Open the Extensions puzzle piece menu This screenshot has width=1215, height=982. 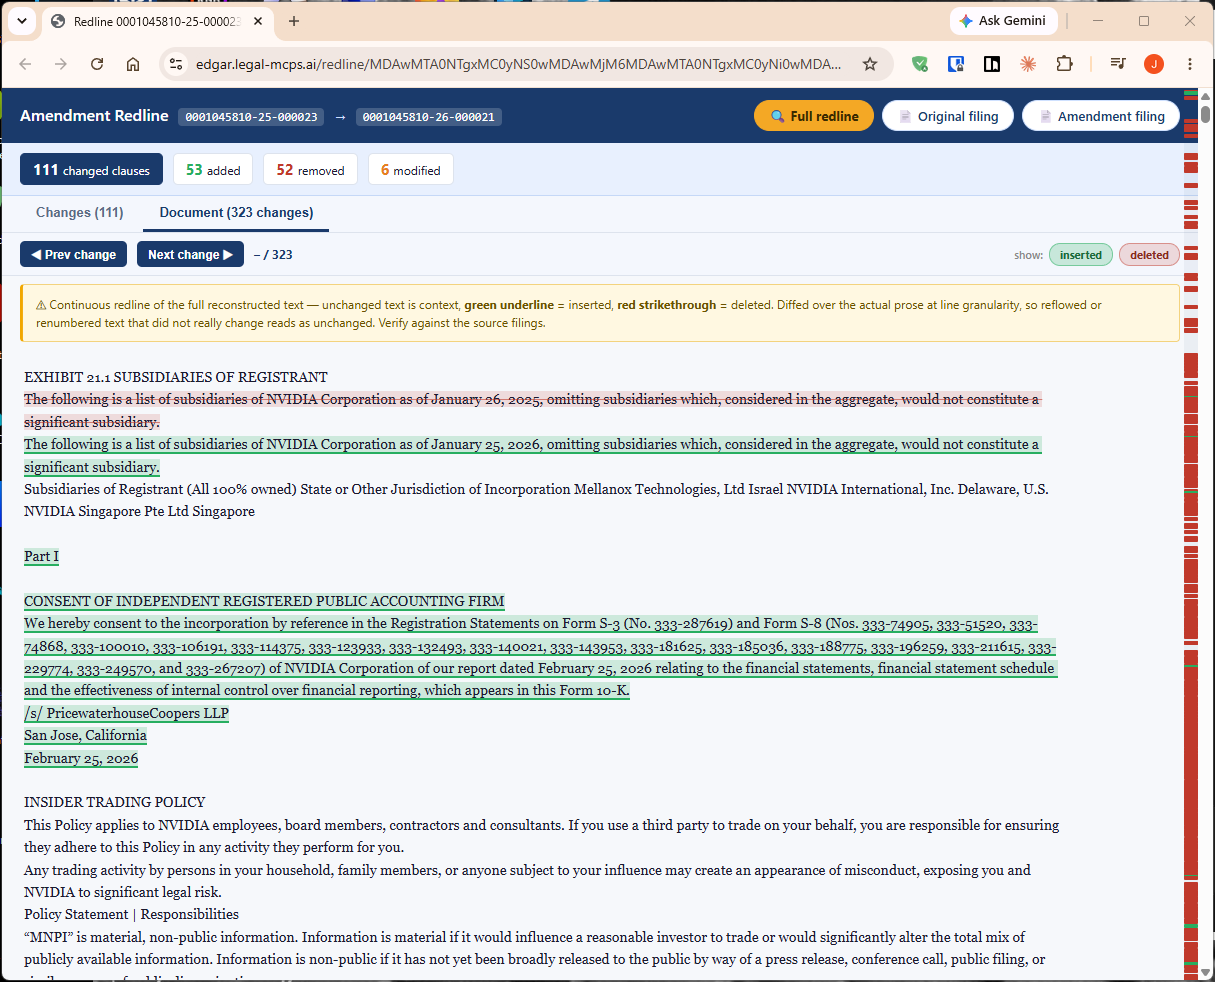(1064, 64)
